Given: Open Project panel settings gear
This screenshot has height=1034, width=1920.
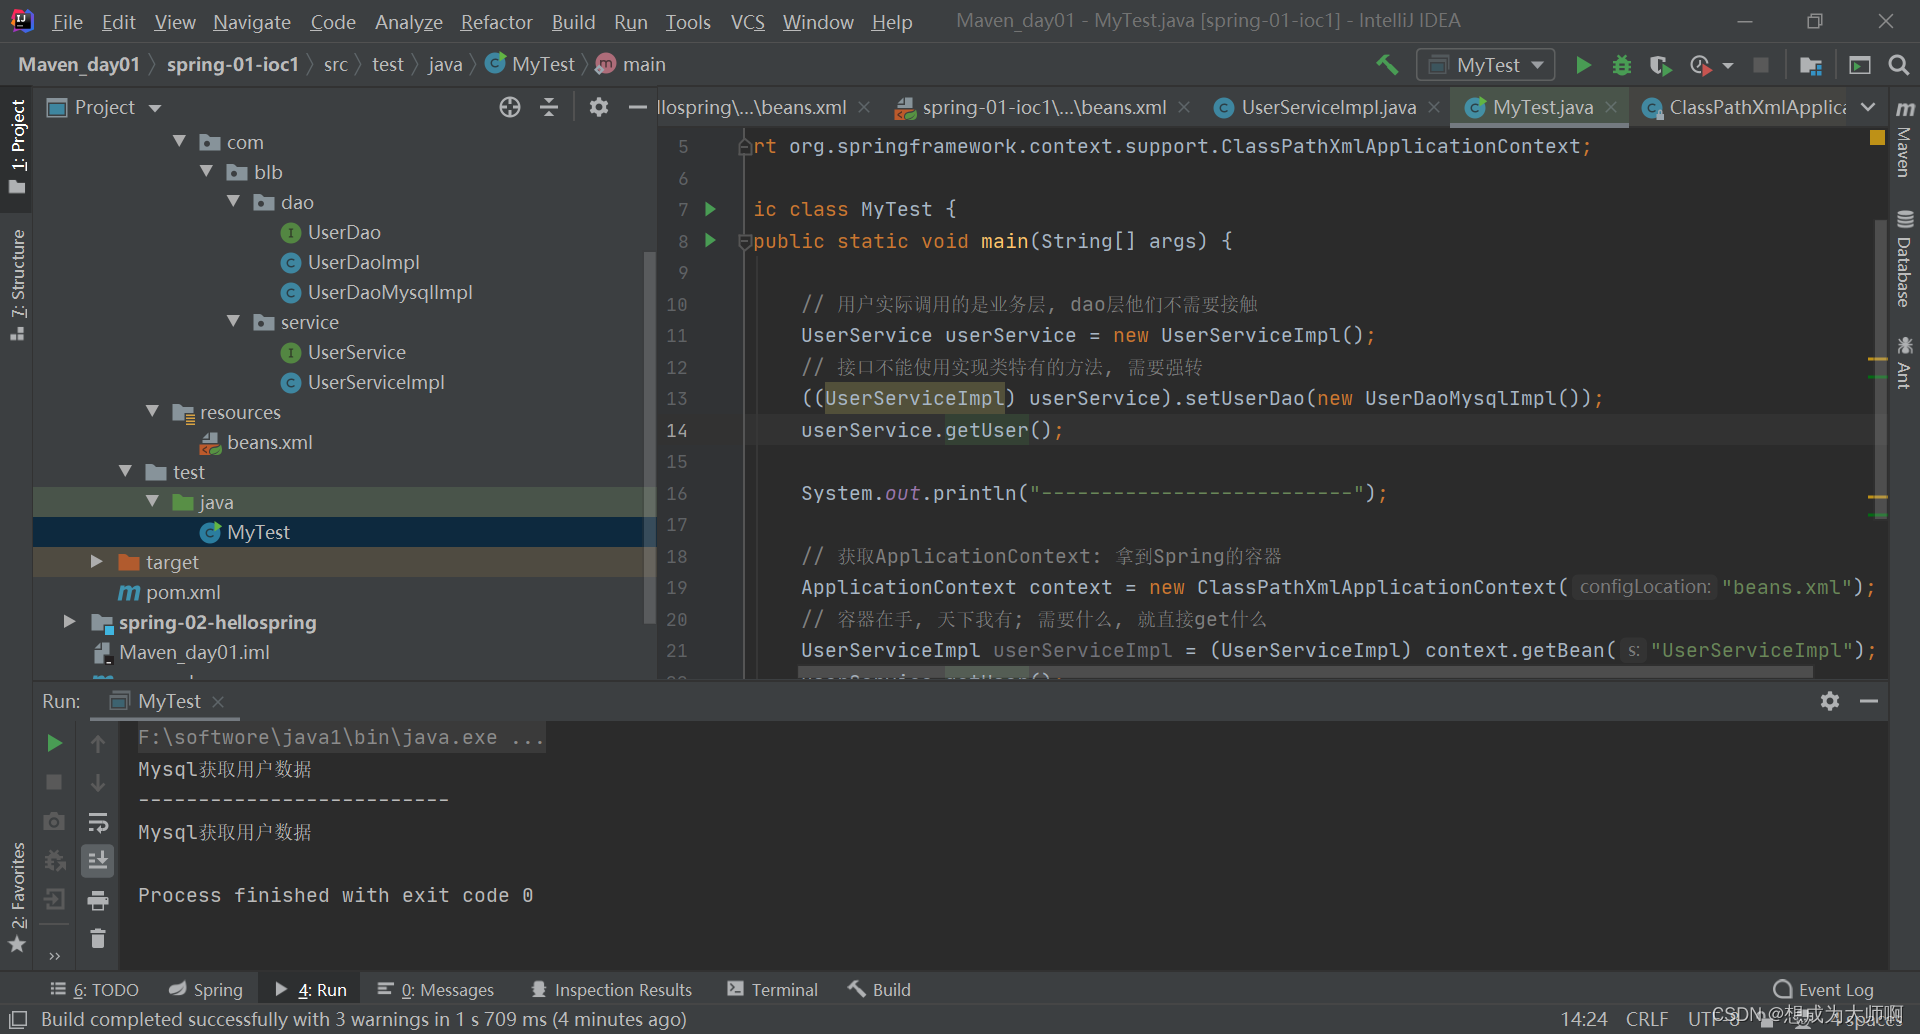Looking at the screenshot, I should pyautogui.click(x=598, y=107).
